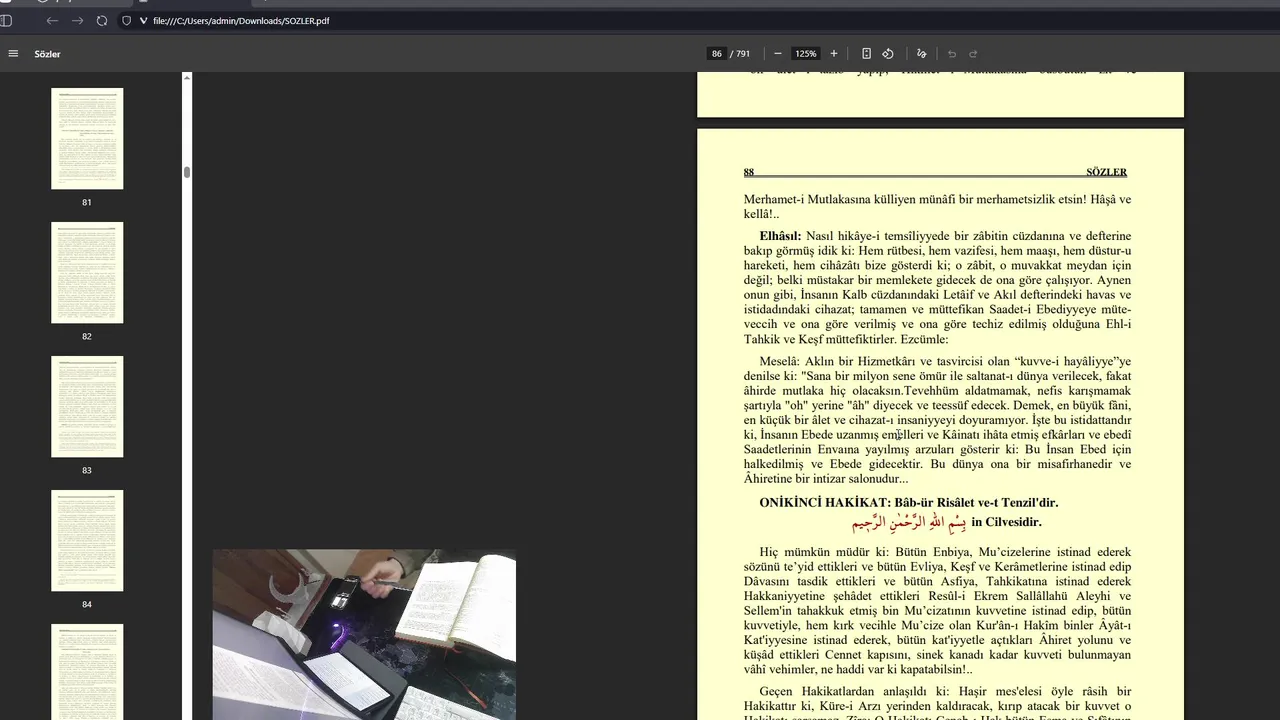Click the paragraph starting "Meselâ: Aklın bir"
Viewport: 1280px width, 720px height.
pyautogui.click(x=937, y=420)
